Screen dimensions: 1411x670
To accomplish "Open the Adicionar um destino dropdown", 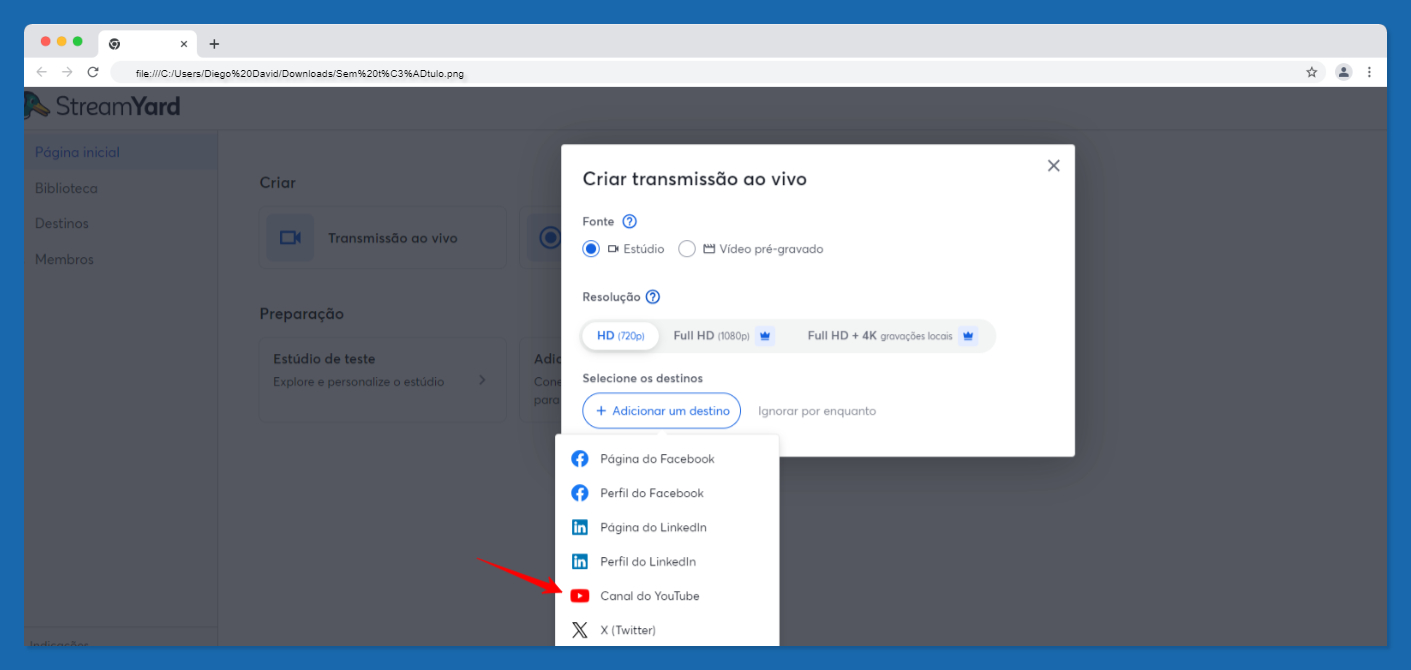I will pos(662,411).
